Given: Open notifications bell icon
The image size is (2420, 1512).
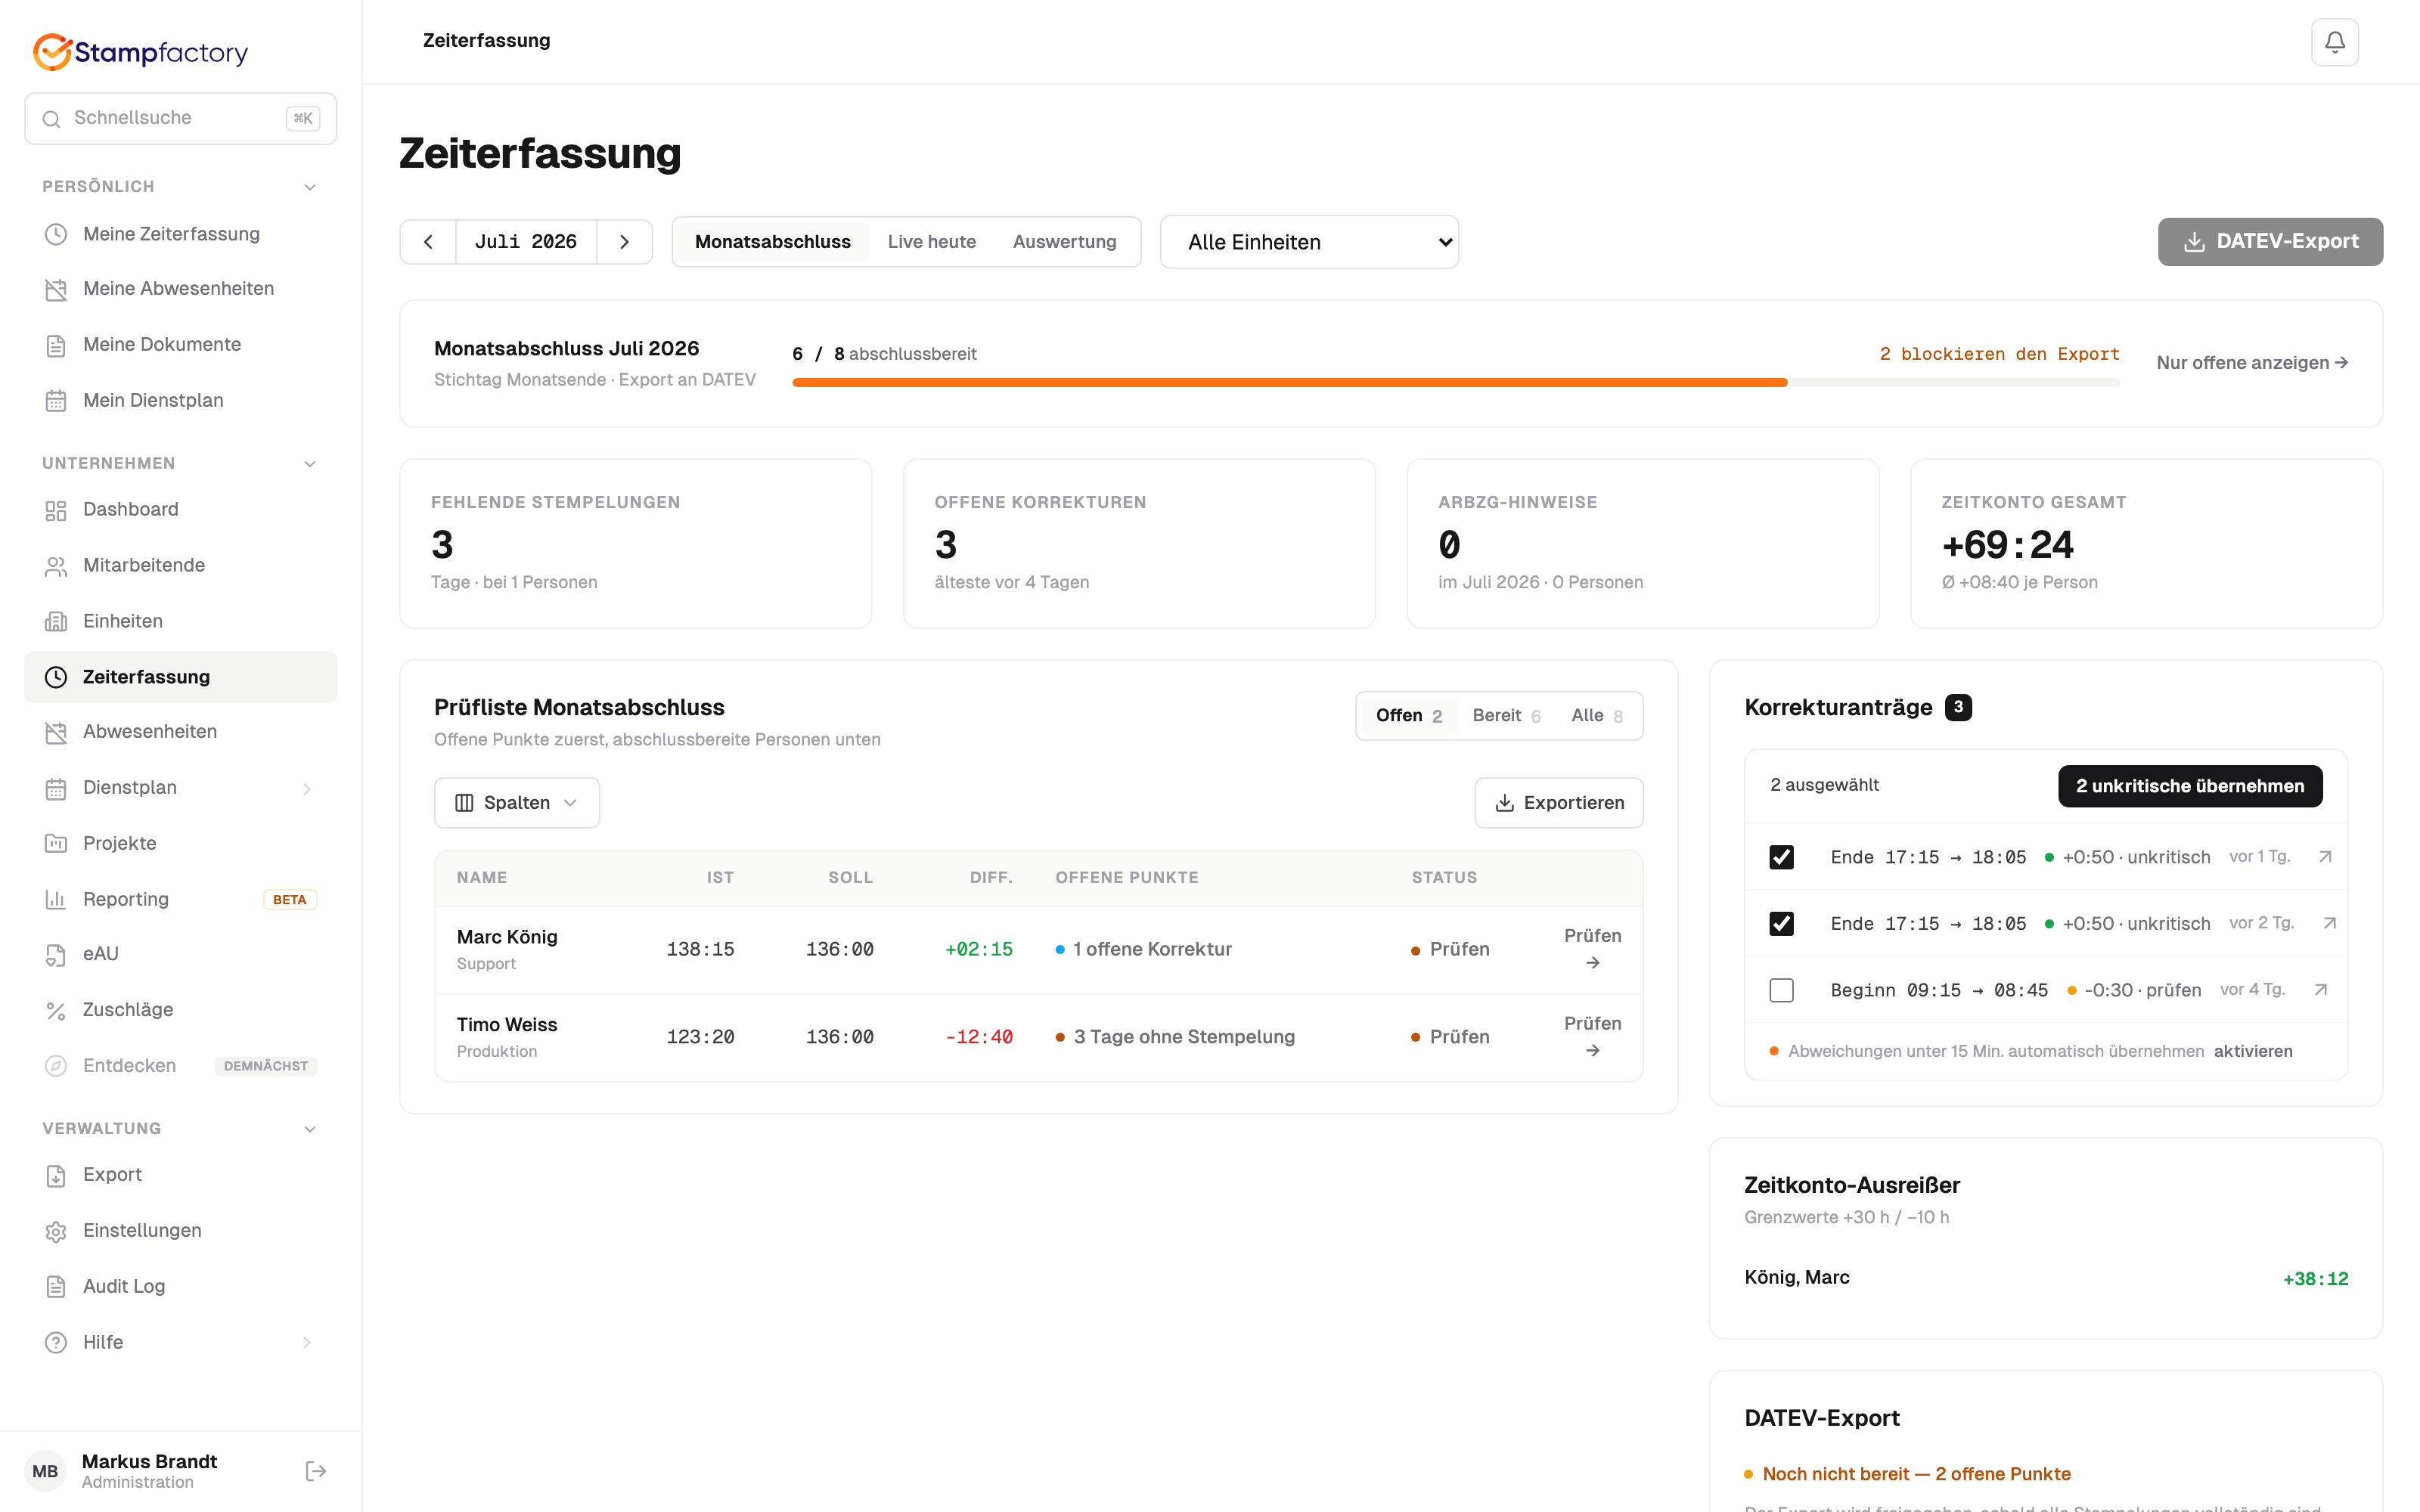Looking at the screenshot, I should pyautogui.click(x=2334, y=42).
